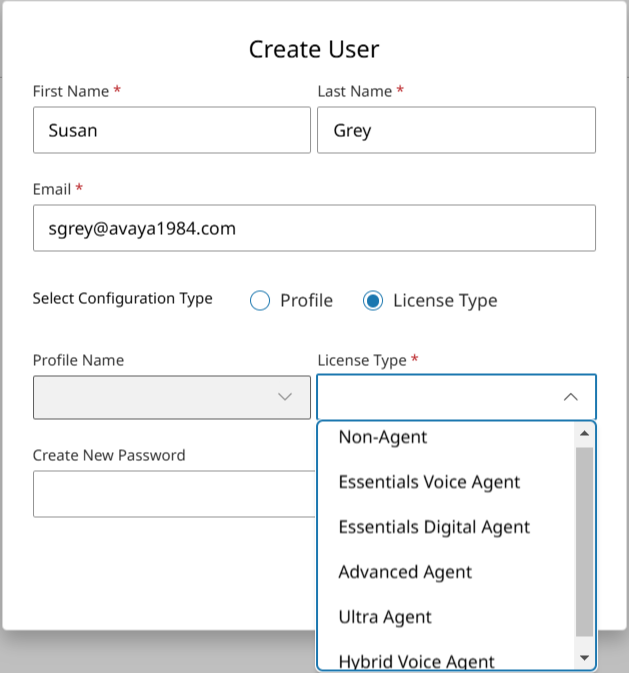The height and width of the screenshot is (673, 629).
Task: Open the Profile Name dropdown
Action: click(172, 397)
